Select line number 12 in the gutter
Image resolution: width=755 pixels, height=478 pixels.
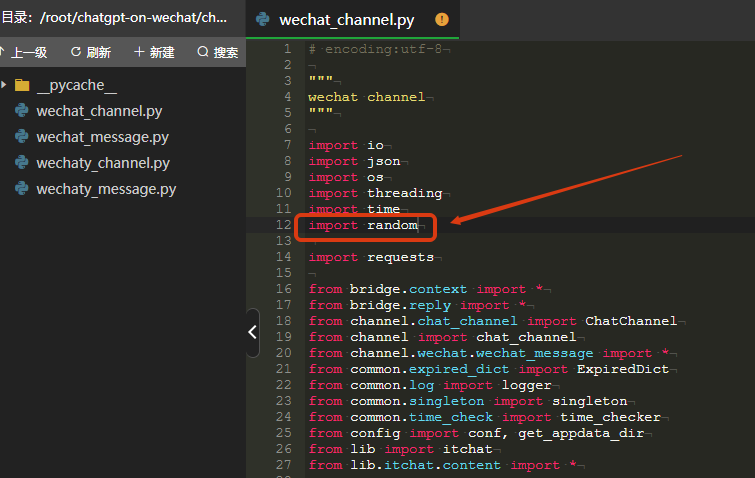284,225
